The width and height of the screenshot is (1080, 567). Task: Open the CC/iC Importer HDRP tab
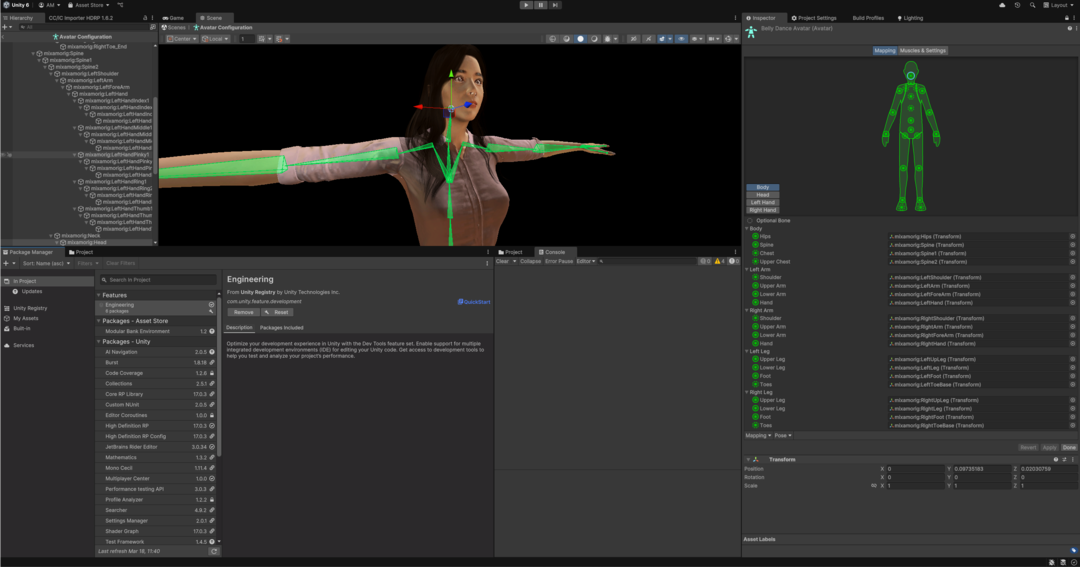[81, 18]
